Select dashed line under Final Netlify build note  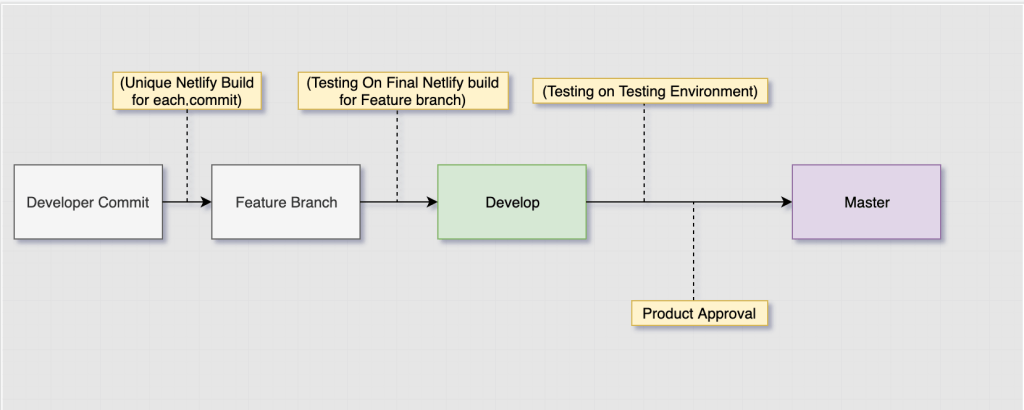(398, 155)
